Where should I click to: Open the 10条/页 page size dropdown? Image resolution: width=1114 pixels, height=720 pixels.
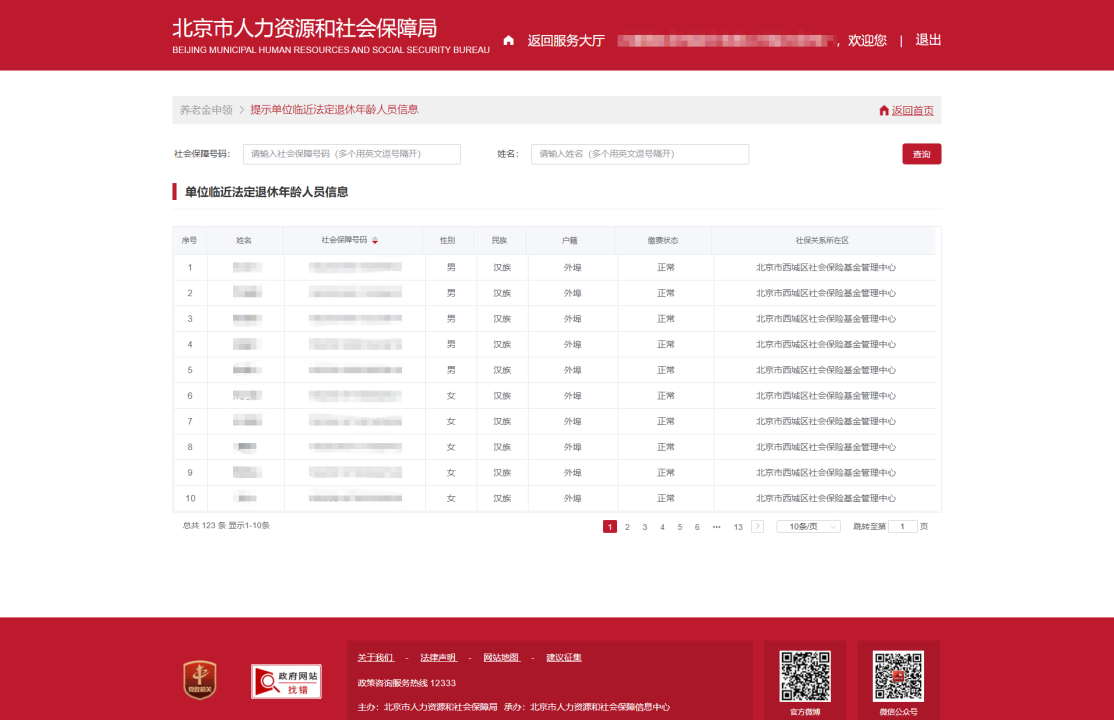coord(808,526)
